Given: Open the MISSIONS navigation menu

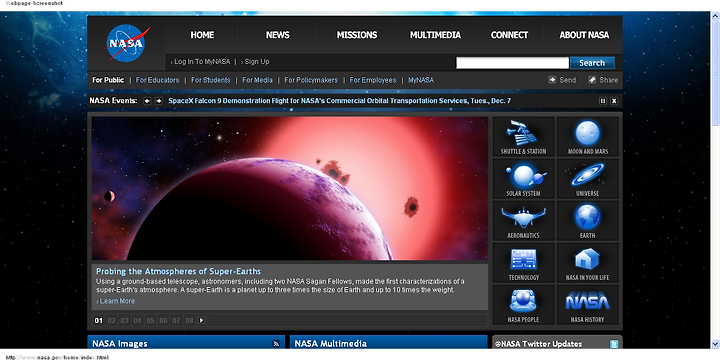Looking at the screenshot, I should (357, 35).
